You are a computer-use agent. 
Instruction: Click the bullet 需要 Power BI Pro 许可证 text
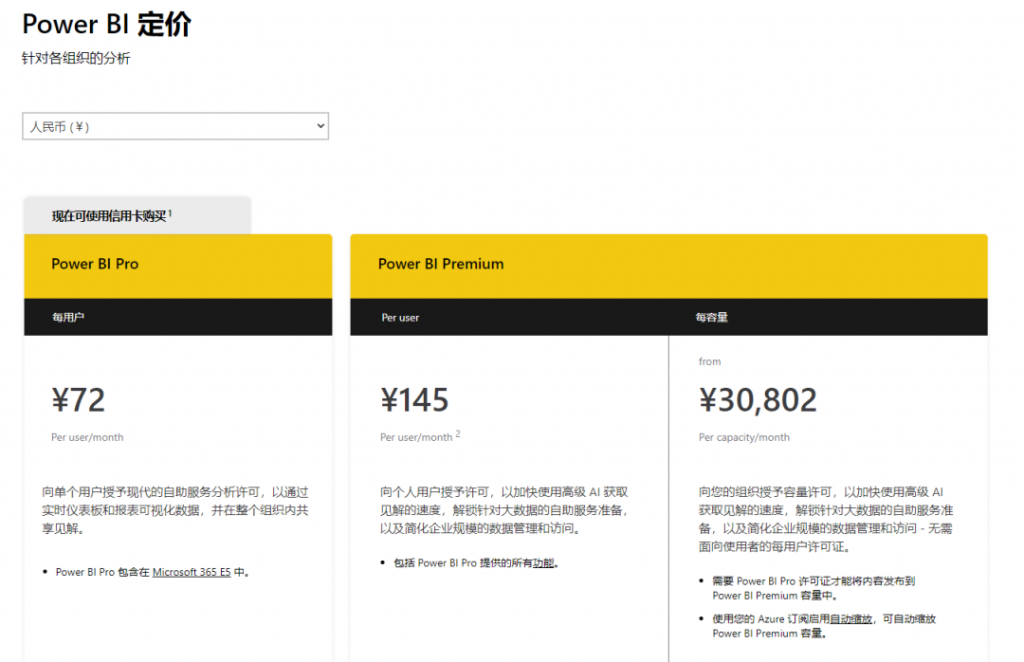[x=813, y=588]
